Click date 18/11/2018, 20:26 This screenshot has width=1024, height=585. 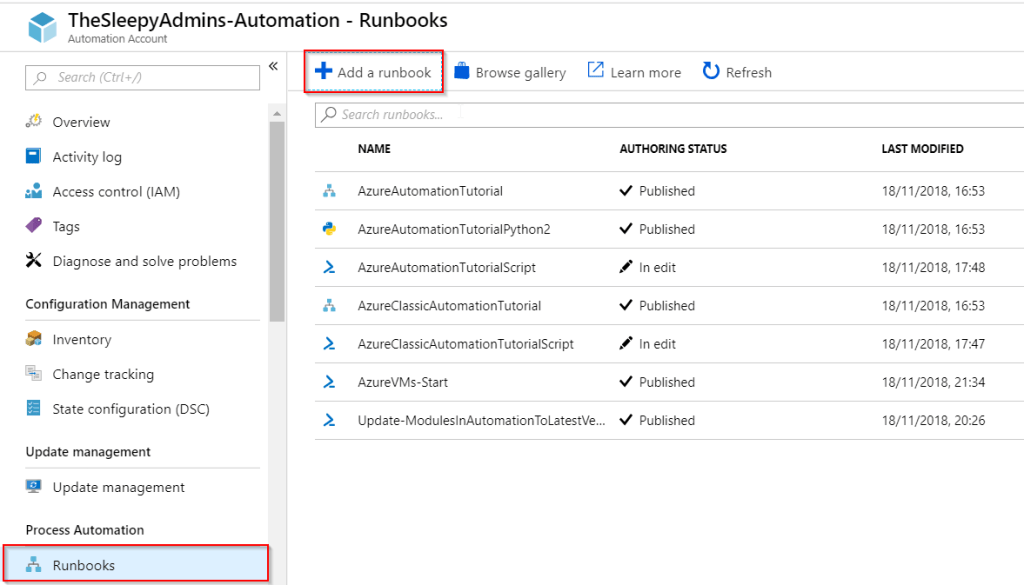point(933,420)
